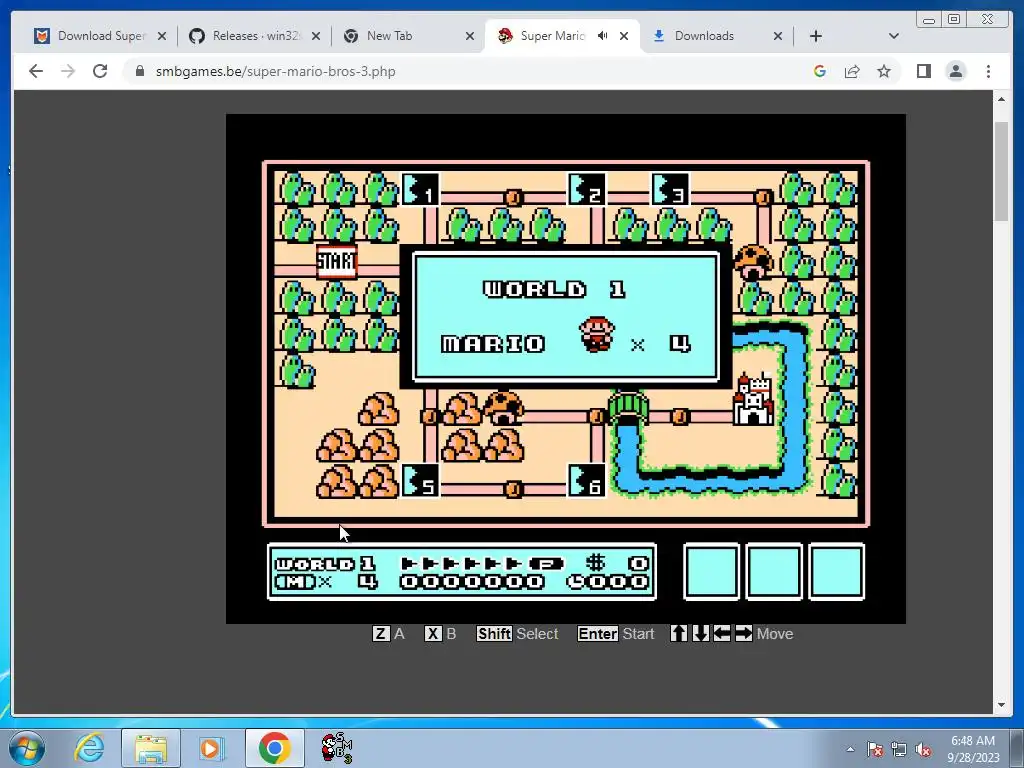Viewport: 1024px width, 768px height.
Task: Click the Shift Select control label
Action: (517, 633)
